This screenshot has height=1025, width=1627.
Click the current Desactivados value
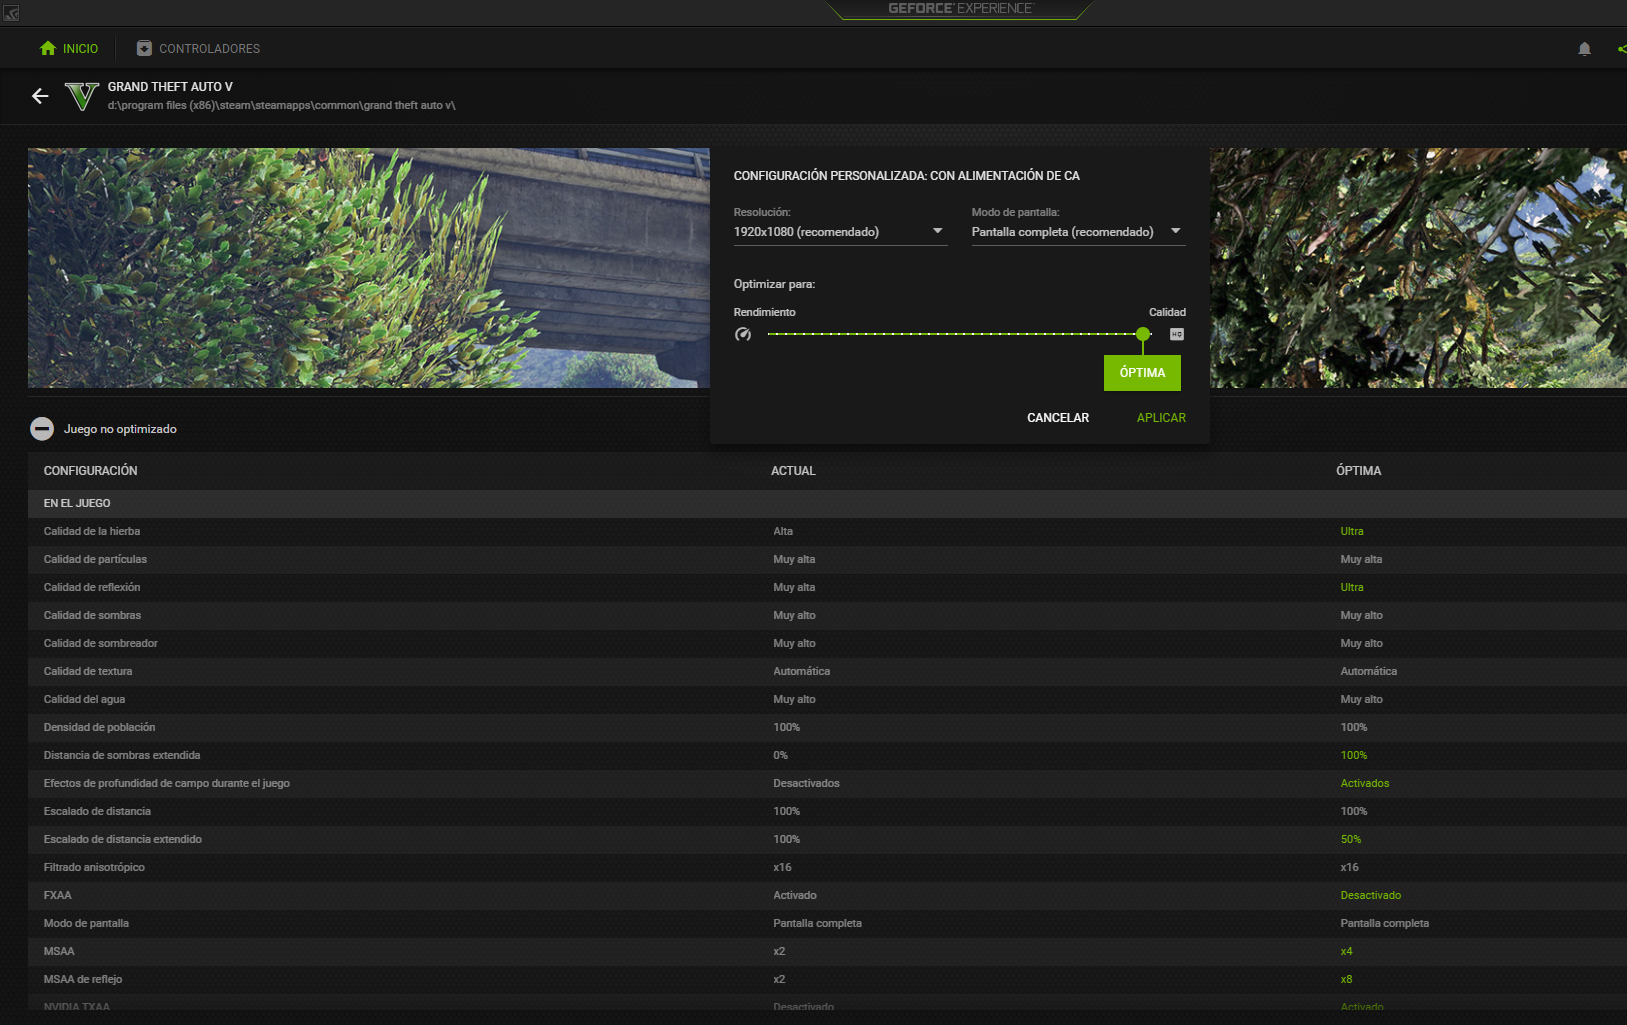pyautogui.click(x=806, y=783)
